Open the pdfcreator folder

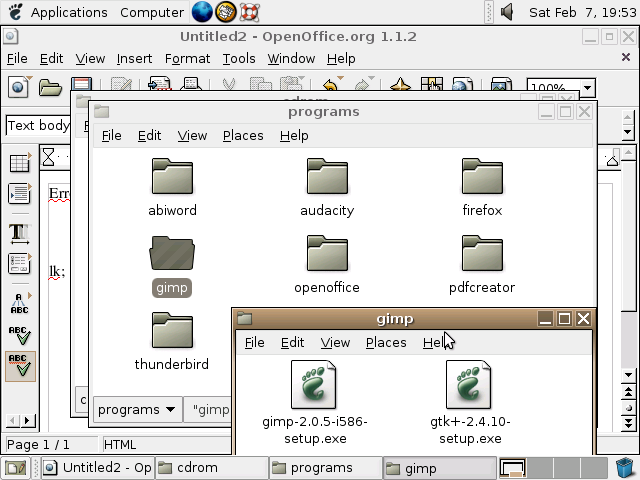(482, 255)
